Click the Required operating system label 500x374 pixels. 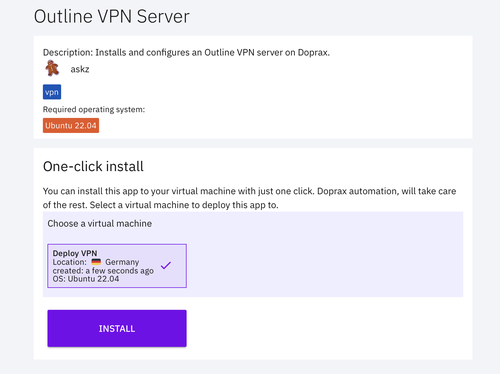point(94,109)
